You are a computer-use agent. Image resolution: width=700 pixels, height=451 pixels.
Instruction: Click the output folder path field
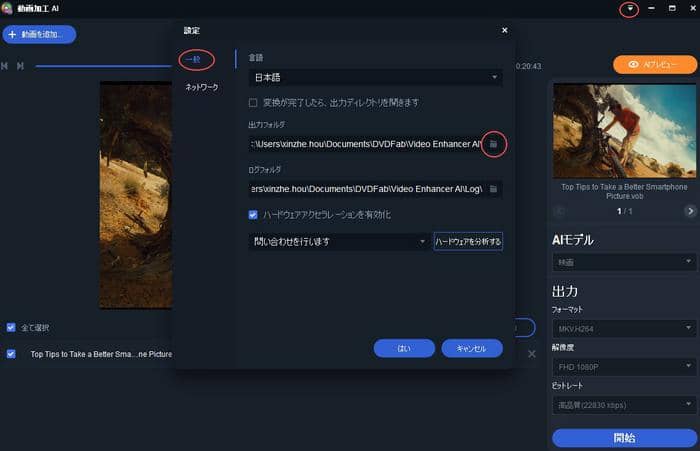coord(365,144)
